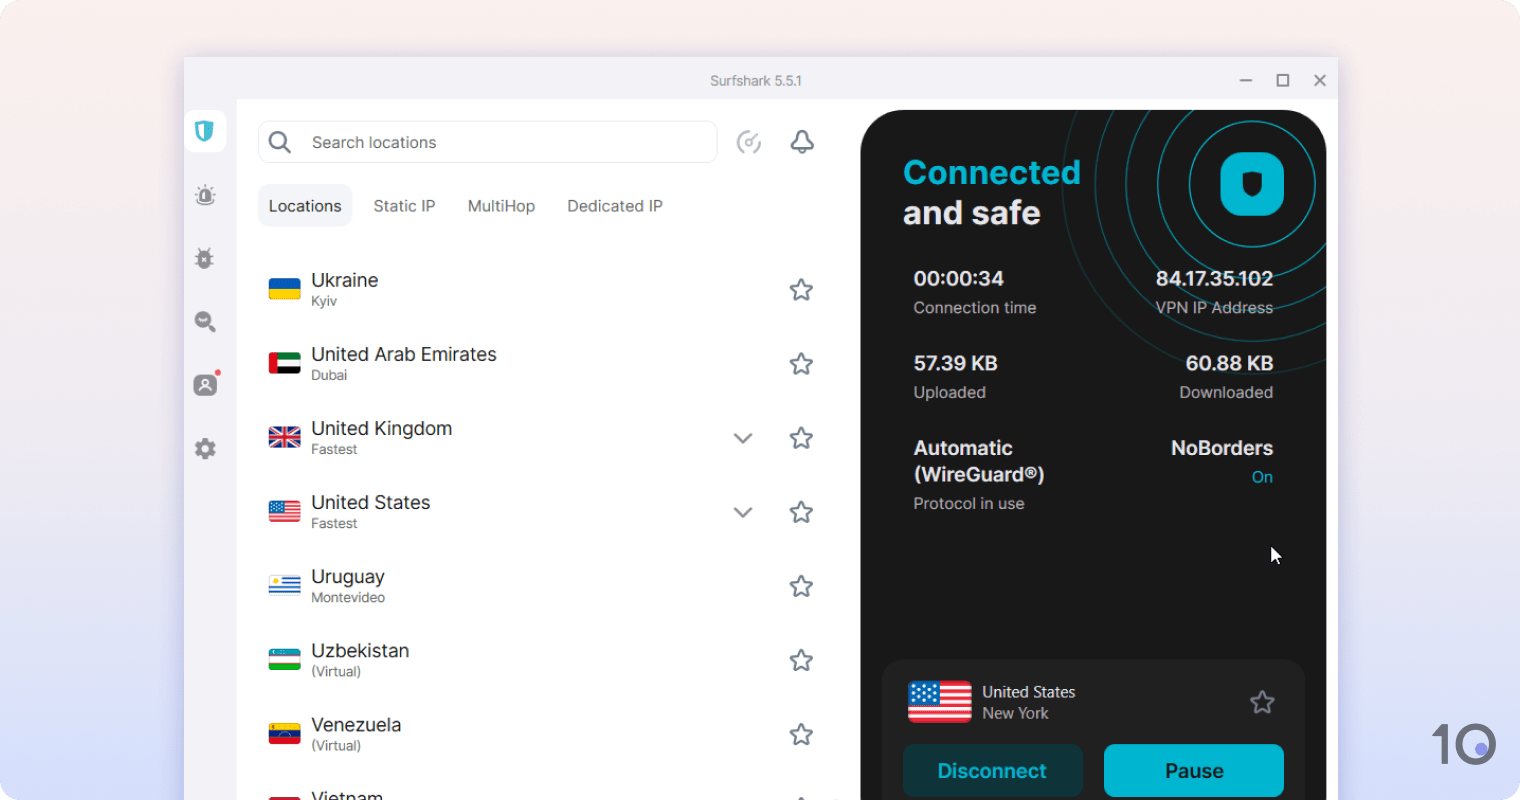Viewport: 1520px width, 800px height.
Task: Expand the United States server list
Action: (743, 511)
